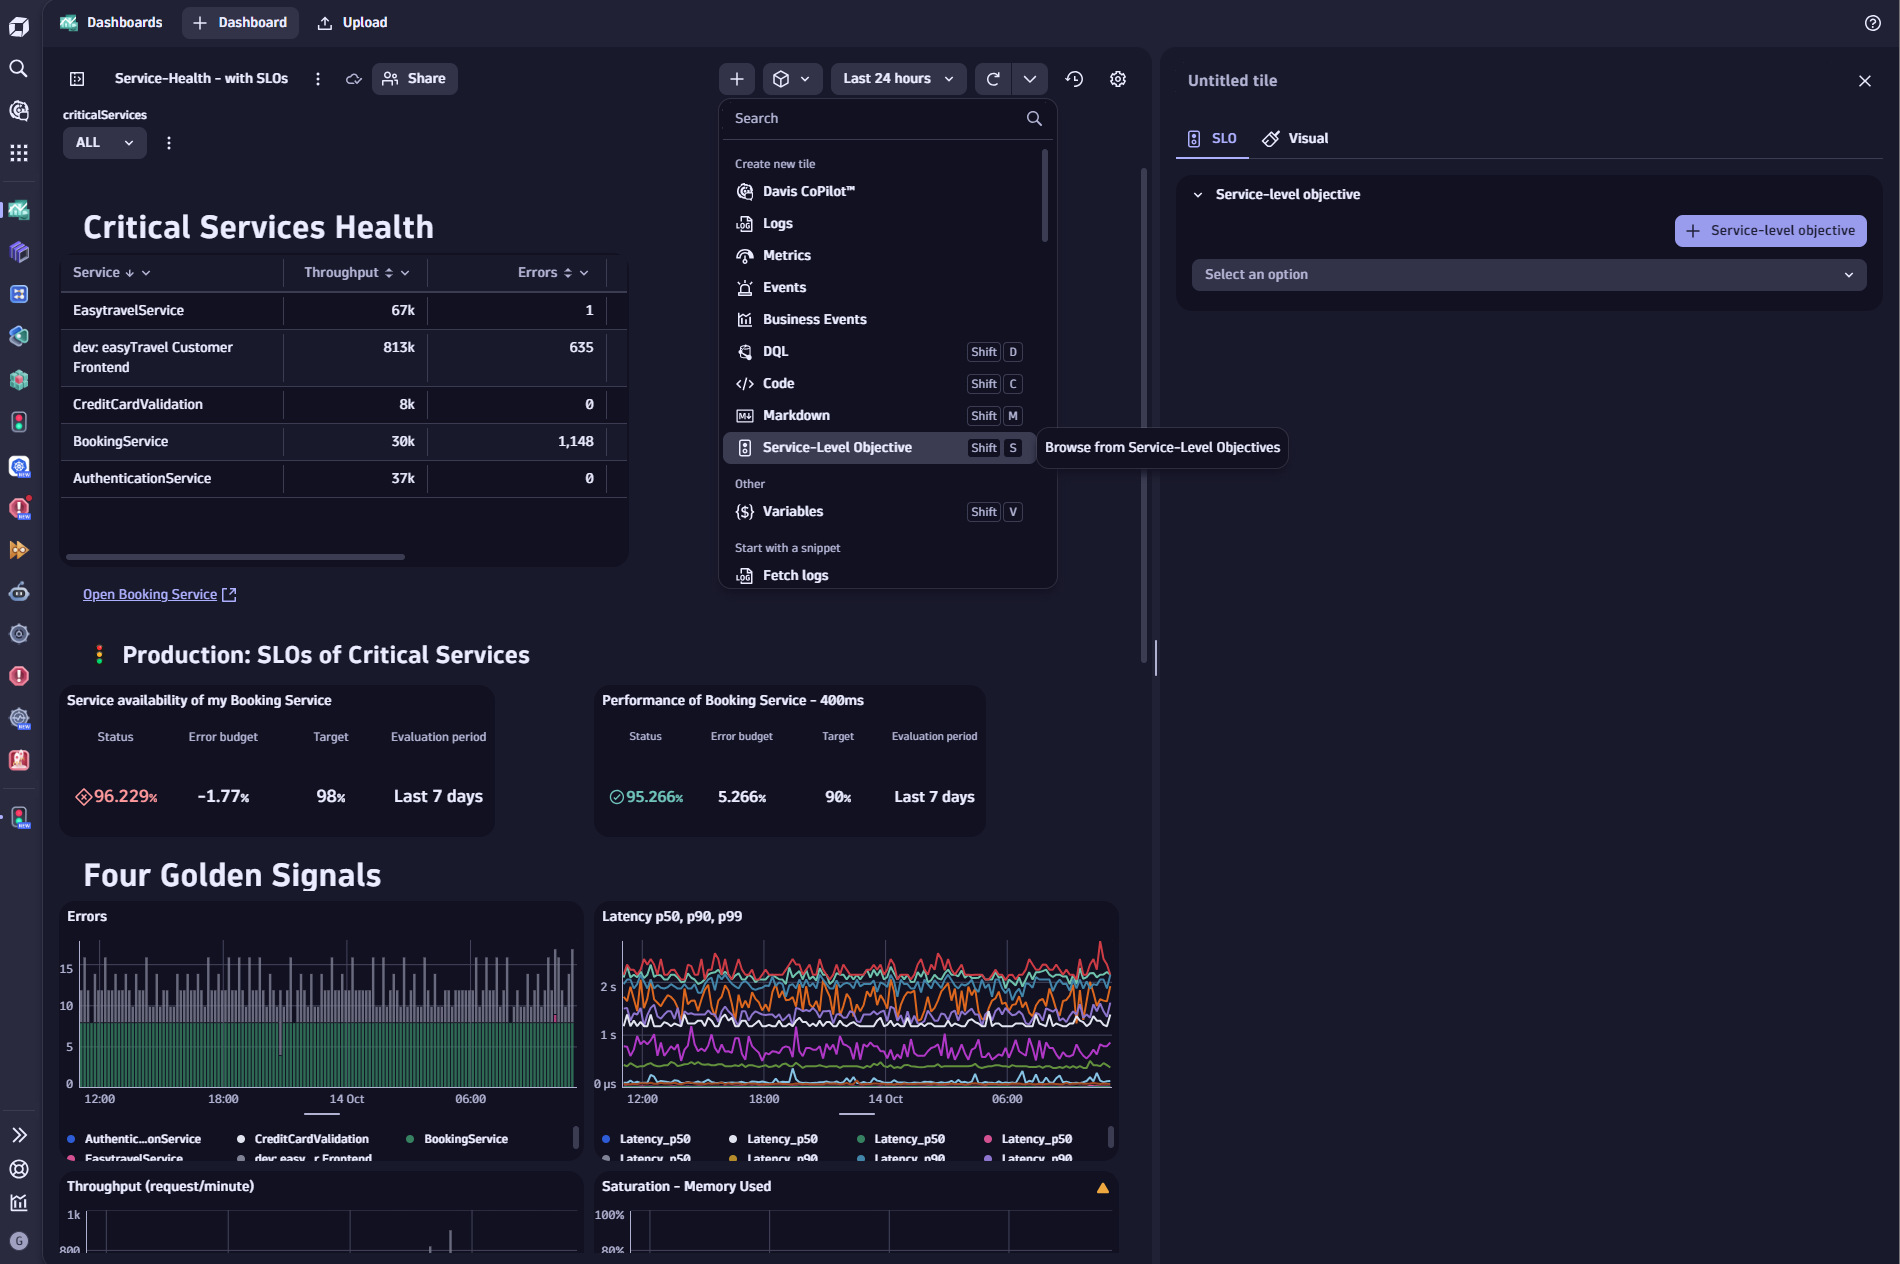Choose Markdown from the create tile menu
Screen dimensions: 1900x1264
click(x=795, y=415)
